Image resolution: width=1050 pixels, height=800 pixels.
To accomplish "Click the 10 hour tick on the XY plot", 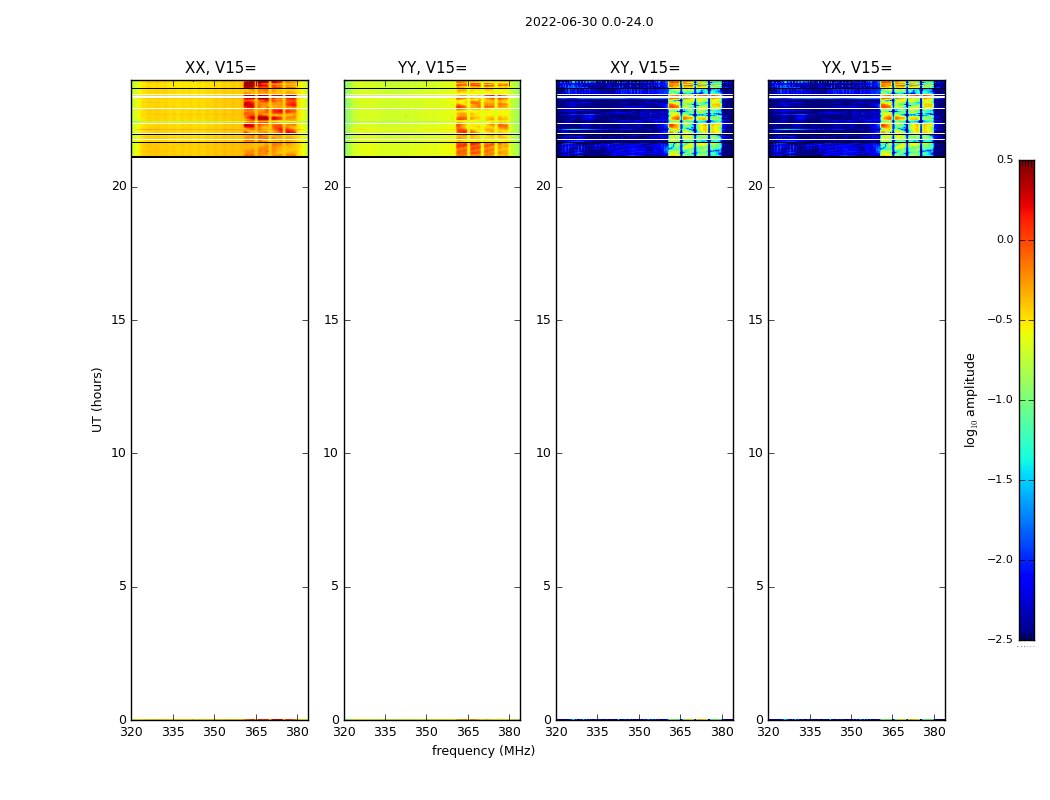I will [543, 453].
